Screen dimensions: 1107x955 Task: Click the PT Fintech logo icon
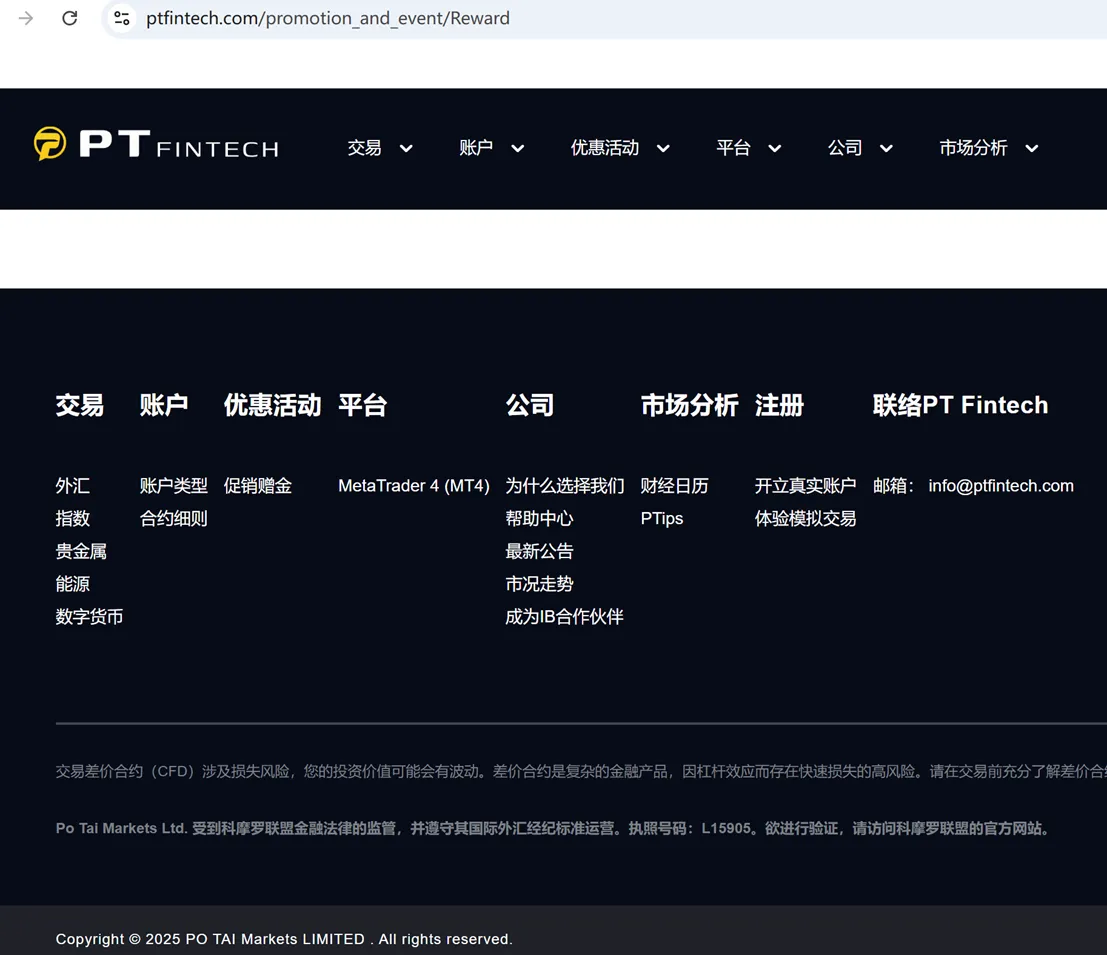tap(50, 143)
